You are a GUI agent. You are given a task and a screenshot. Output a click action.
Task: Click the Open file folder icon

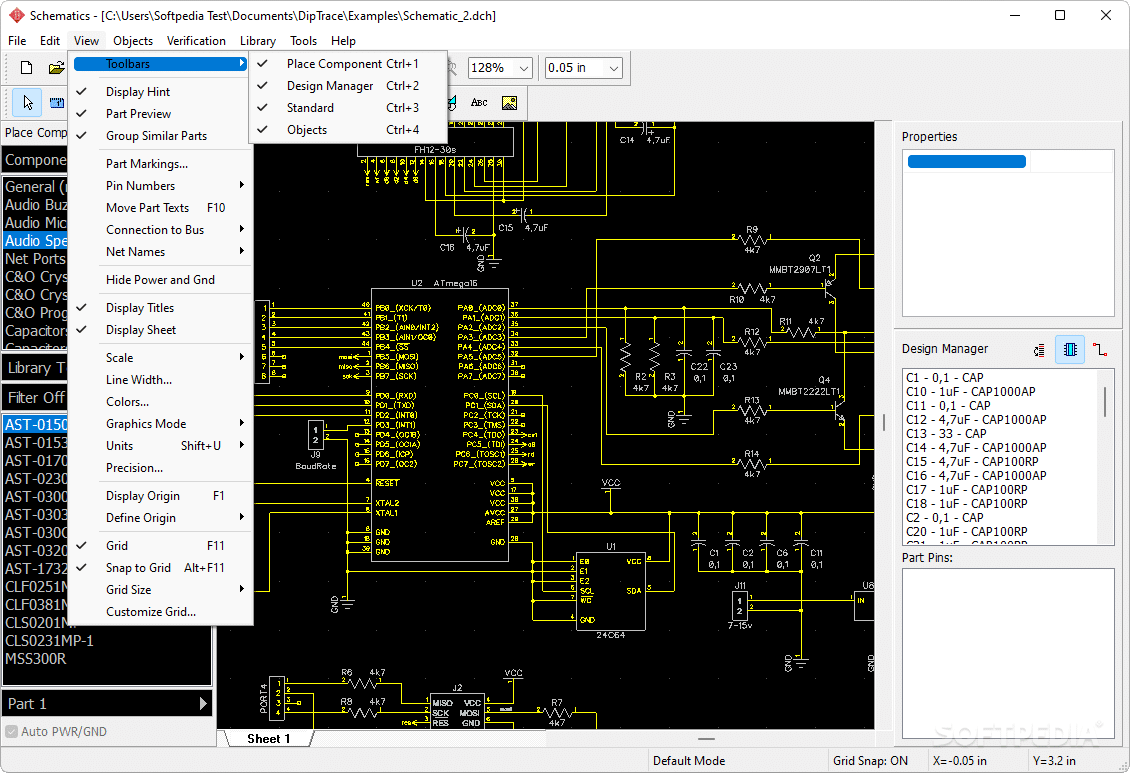coord(56,68)
